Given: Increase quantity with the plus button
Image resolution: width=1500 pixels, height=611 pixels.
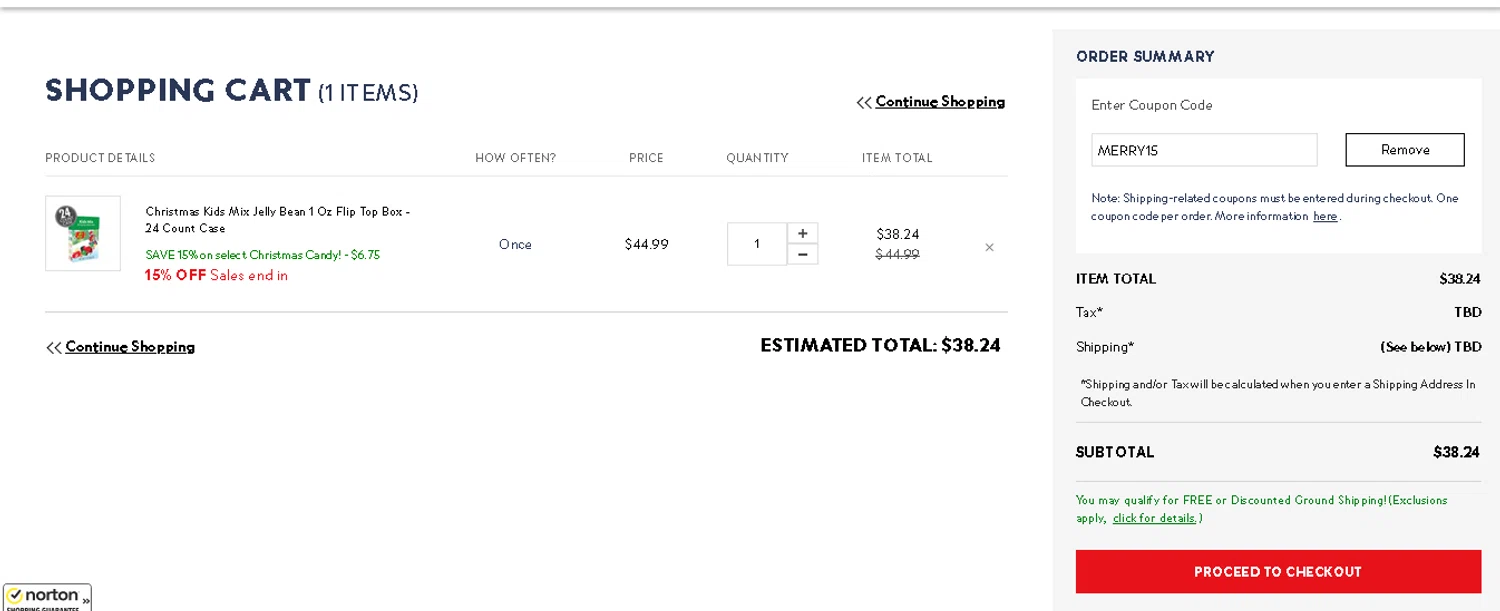Looking at the screenshot, I should [x=802, y=233].
